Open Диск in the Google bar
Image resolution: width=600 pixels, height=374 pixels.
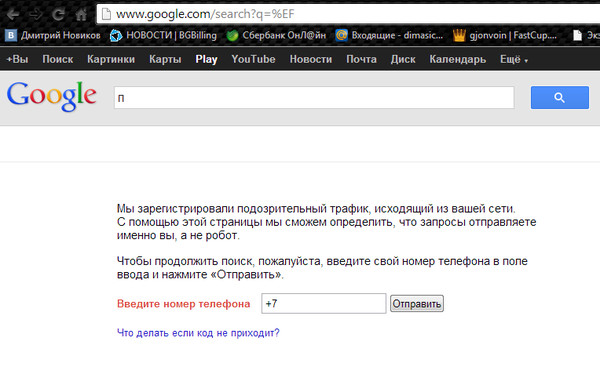click(403, 59)
